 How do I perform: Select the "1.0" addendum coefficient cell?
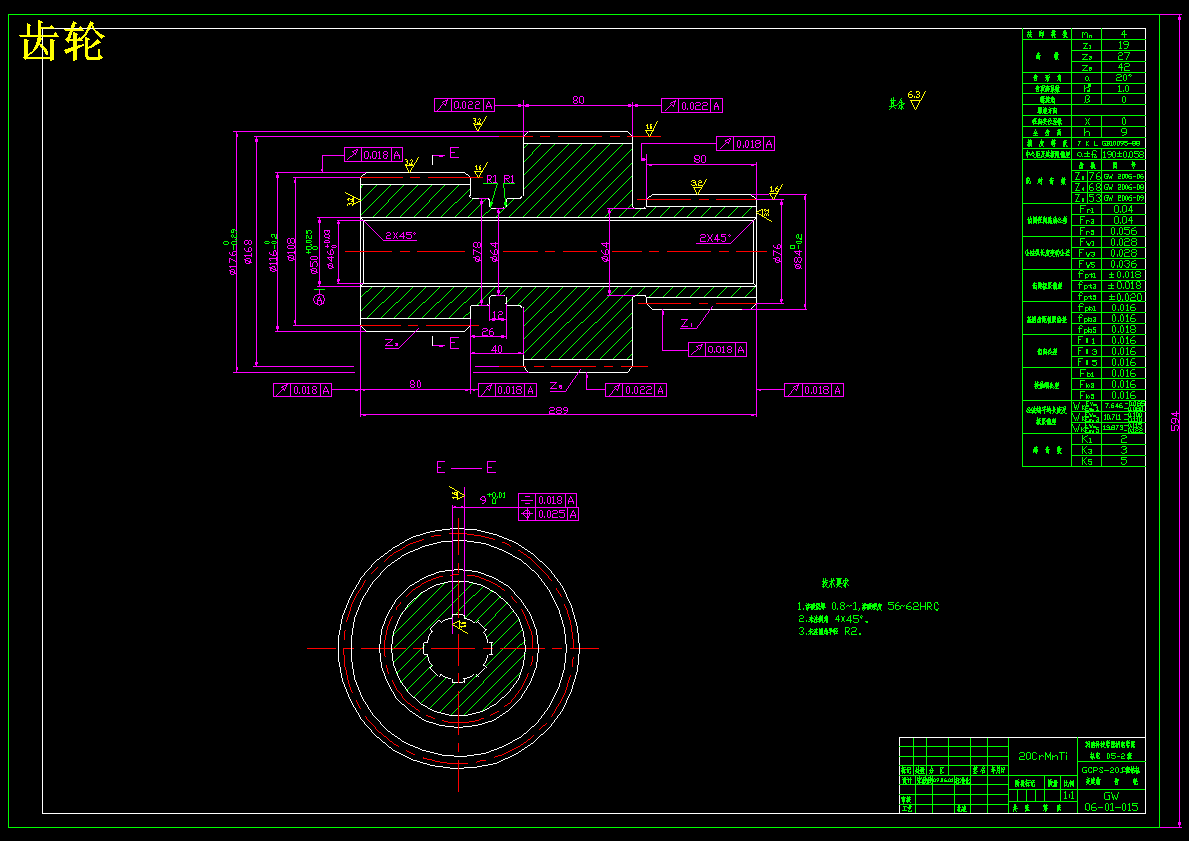[x=1123, y=89]
